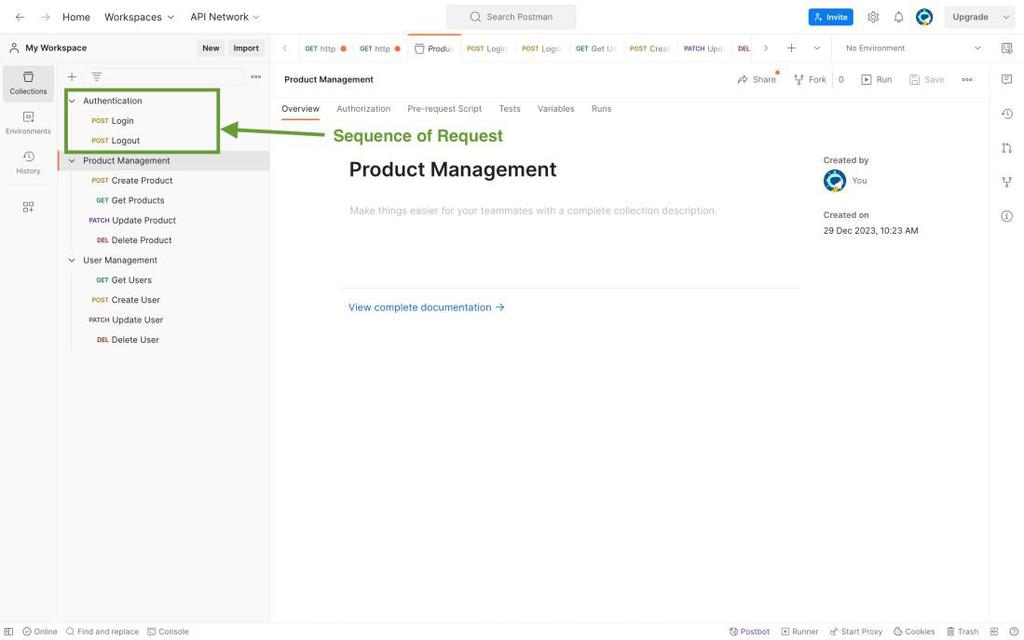Open the comments icon in the right sidebar
This screenshot has width=1024, height=640.
1006,79
